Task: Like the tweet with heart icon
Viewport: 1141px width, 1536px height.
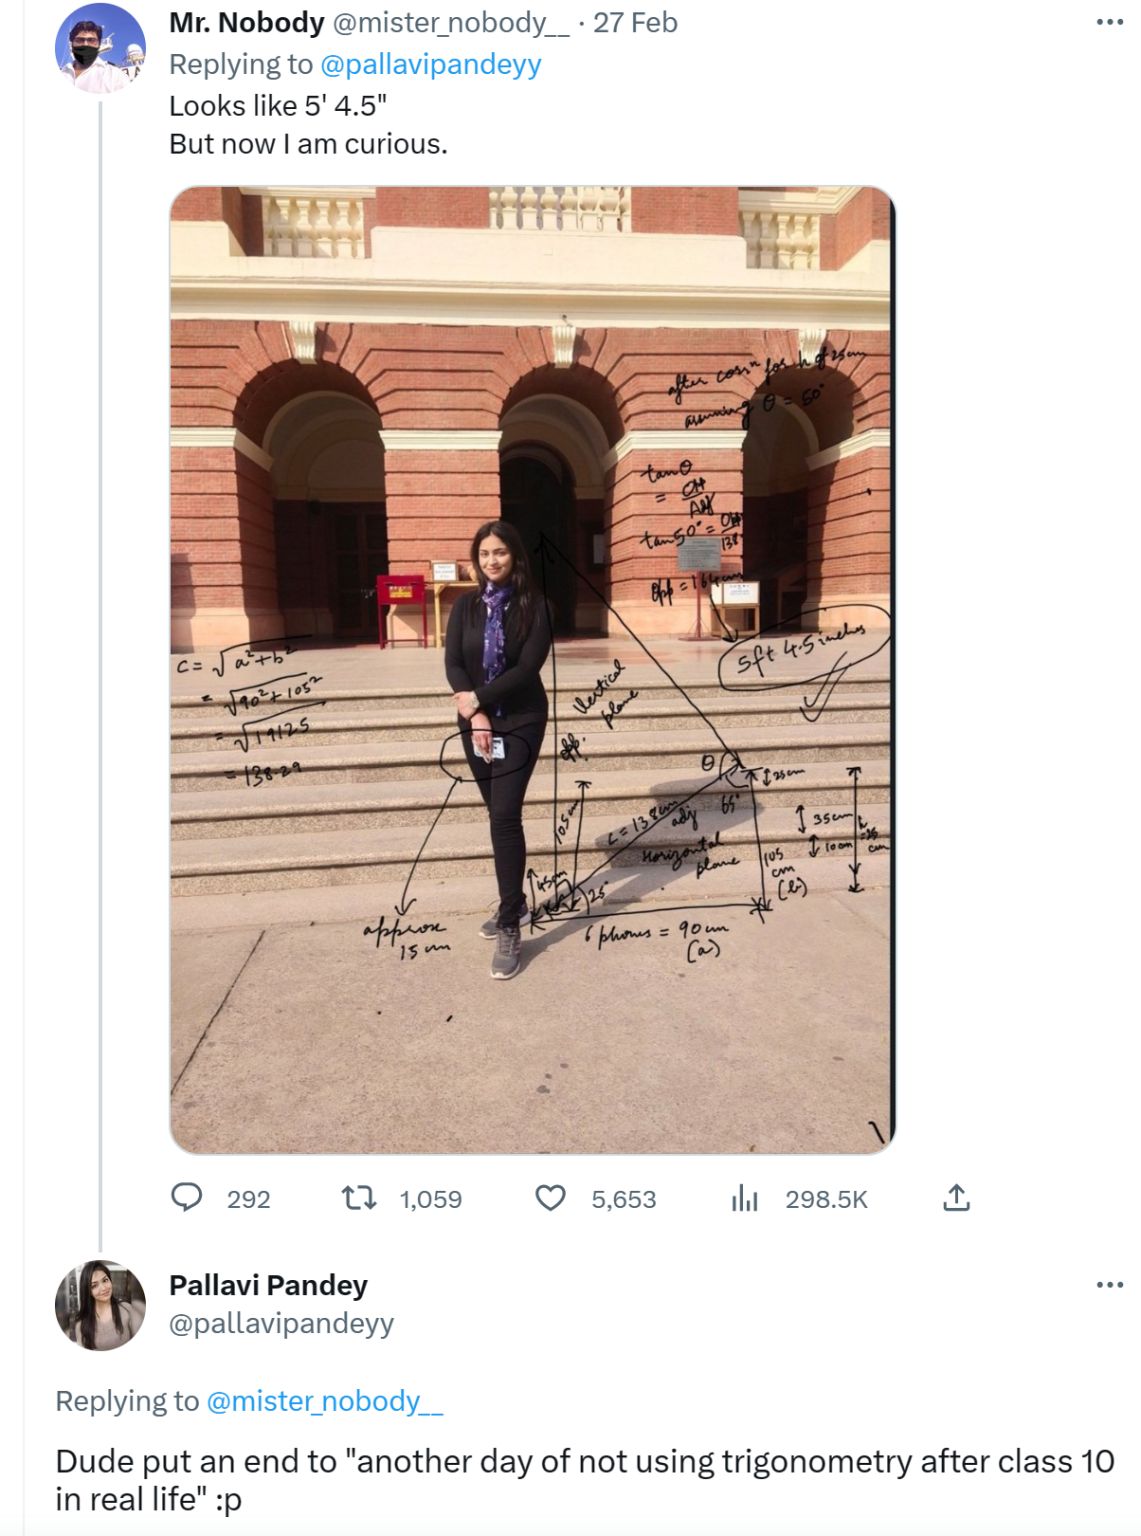Action: 551,1197
